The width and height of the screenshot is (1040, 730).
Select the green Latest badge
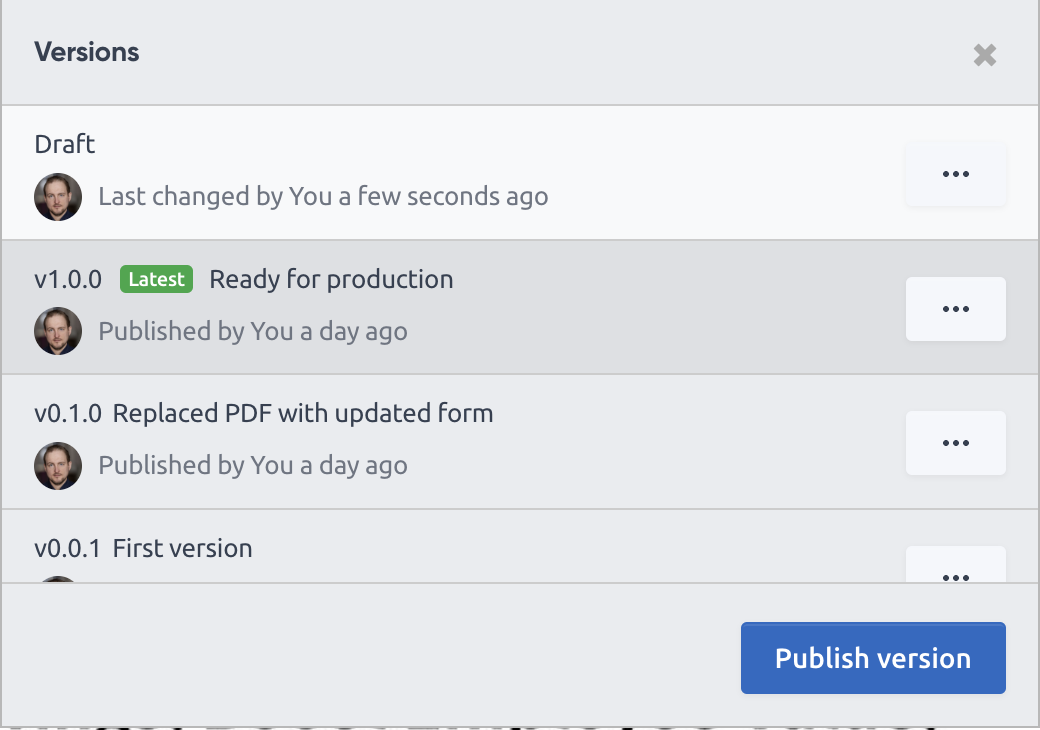[156, 279]
